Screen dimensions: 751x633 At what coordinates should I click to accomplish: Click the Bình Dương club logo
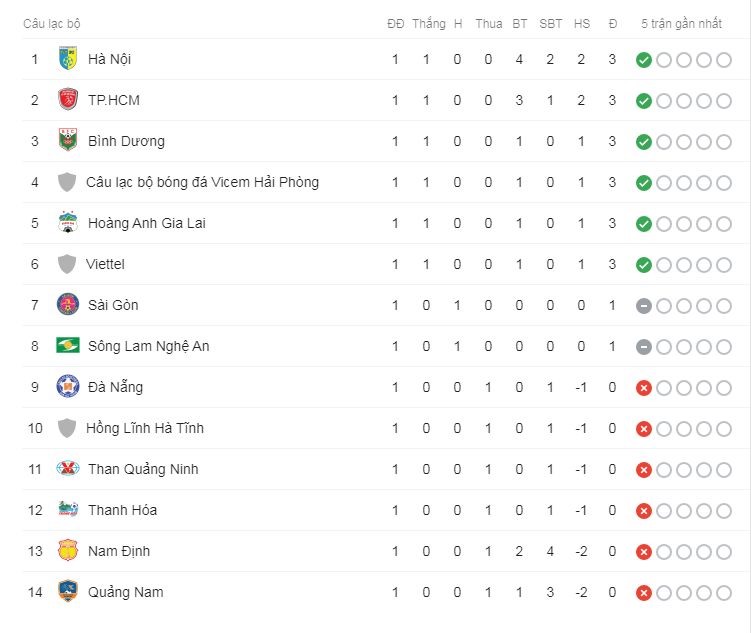pos(68,140)
